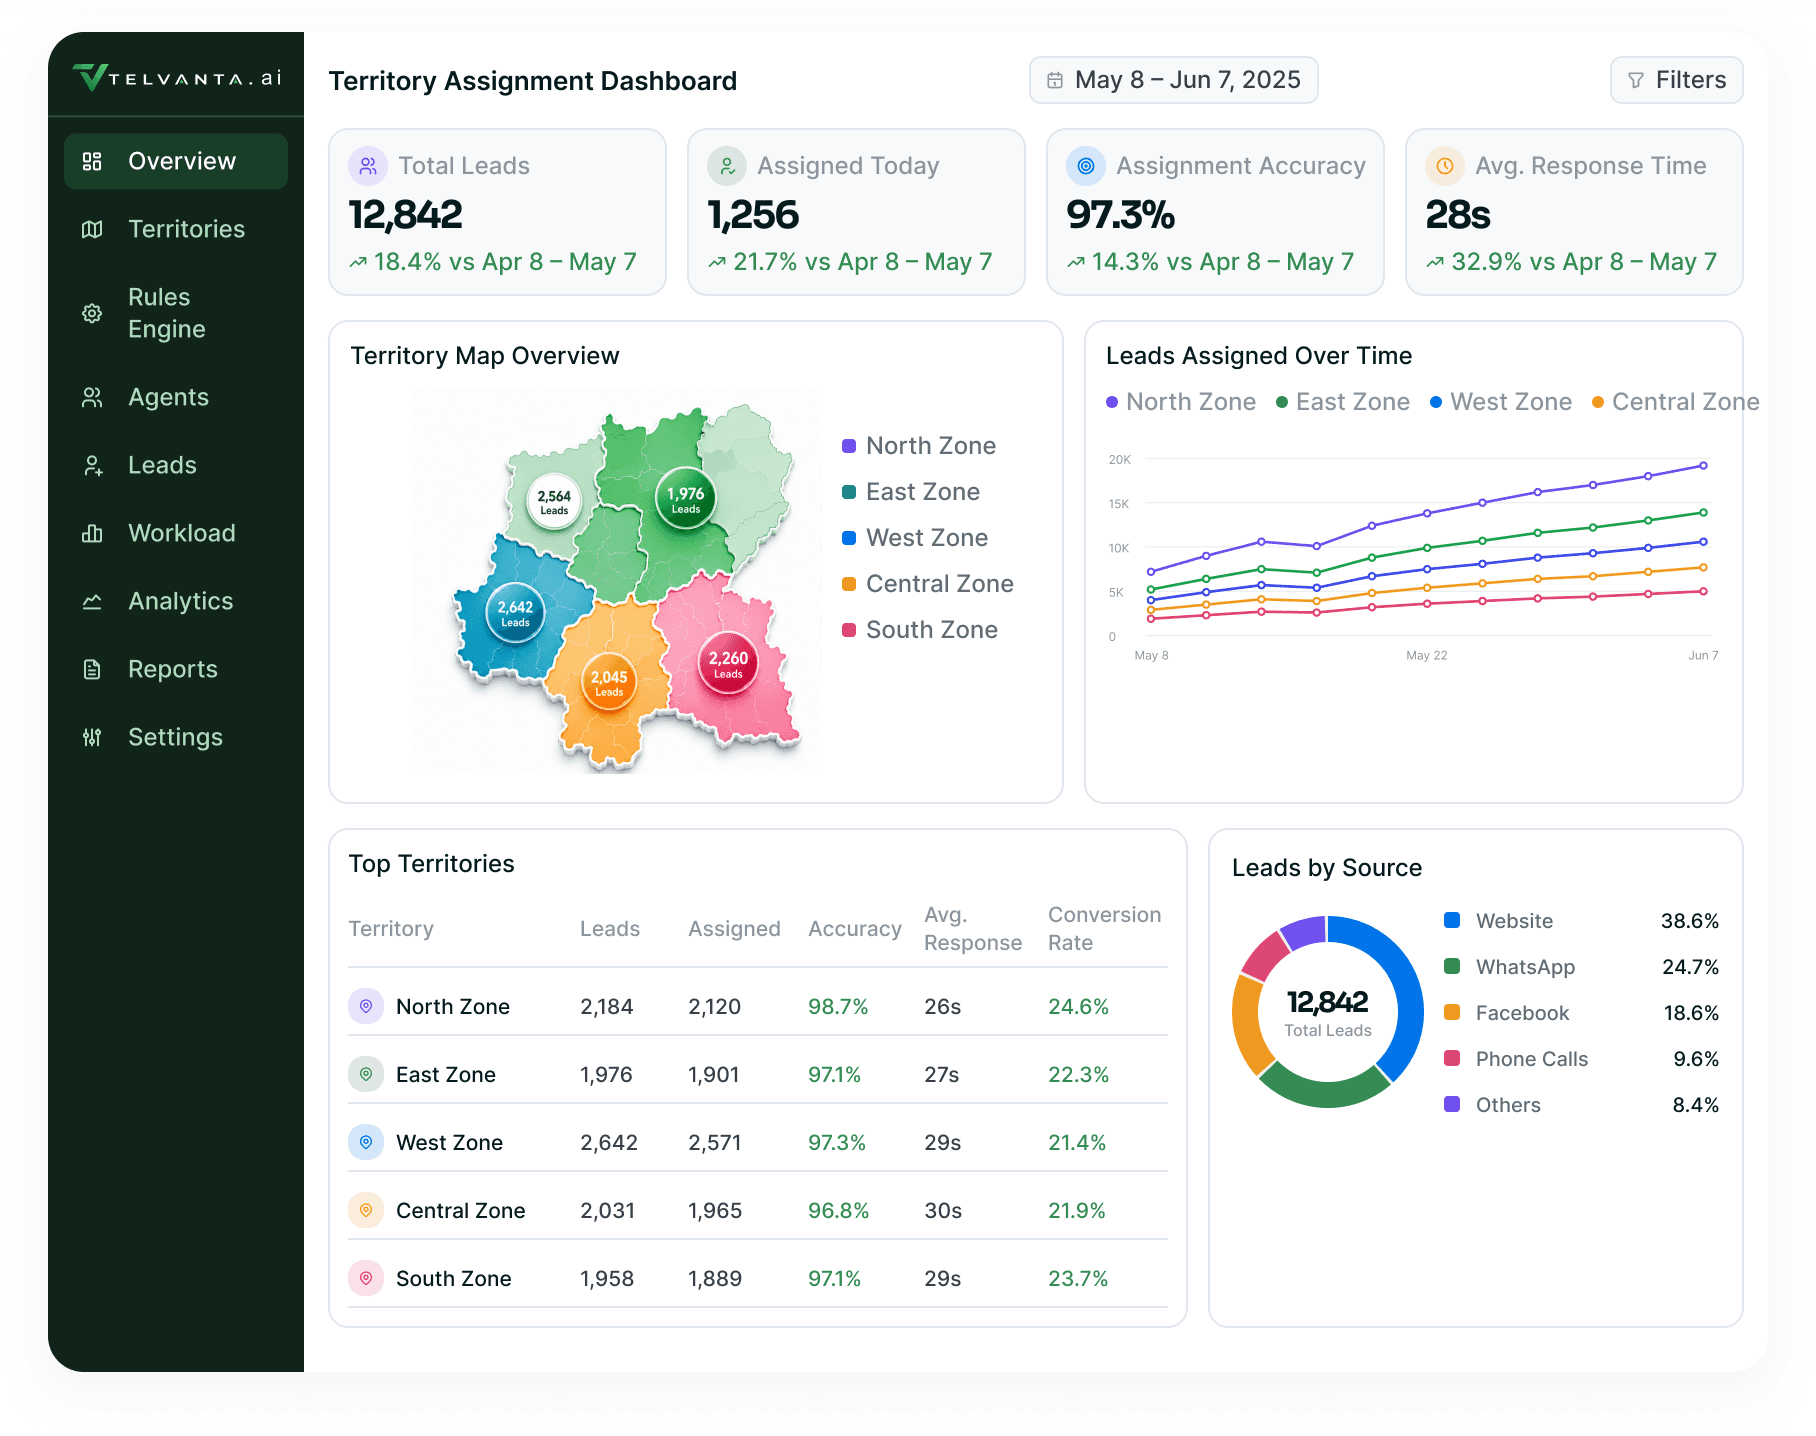The width and height of the screenshot is (1816, 1436).
Task: Navigate to Analytics in sidebar
Action: click(176, 601)
